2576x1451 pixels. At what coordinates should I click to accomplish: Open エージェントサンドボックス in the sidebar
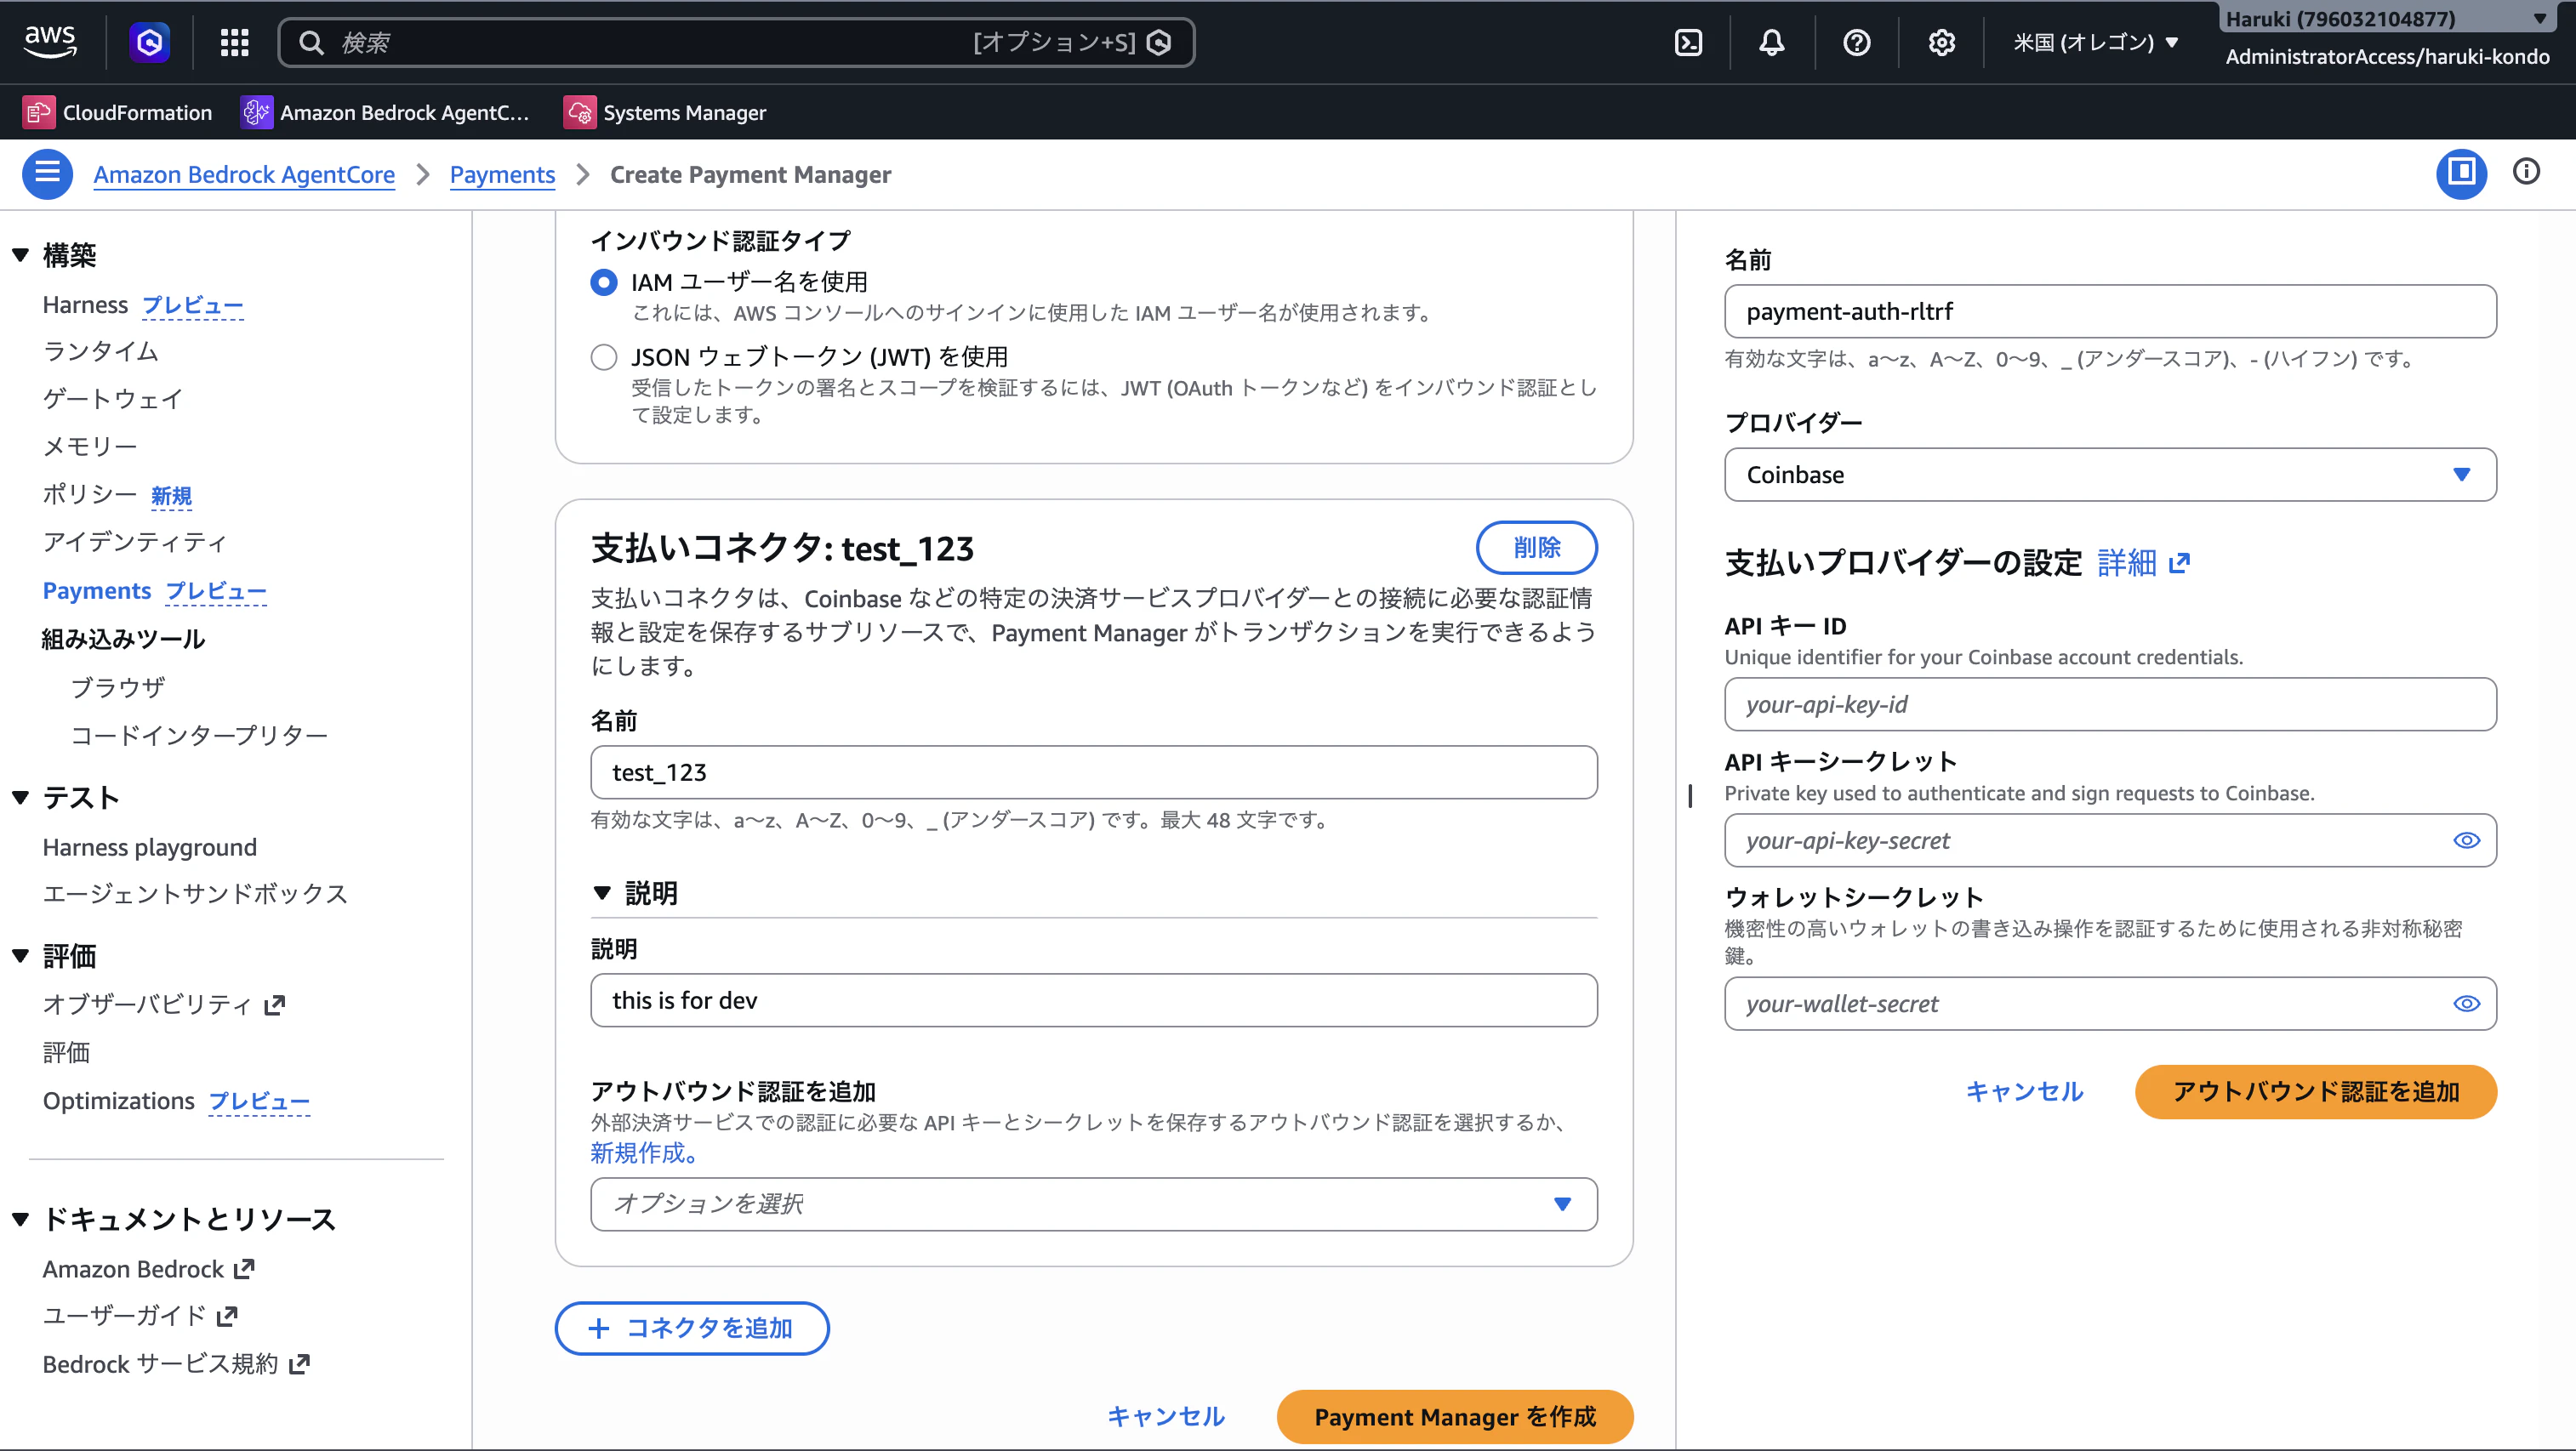tap(195, 893)
